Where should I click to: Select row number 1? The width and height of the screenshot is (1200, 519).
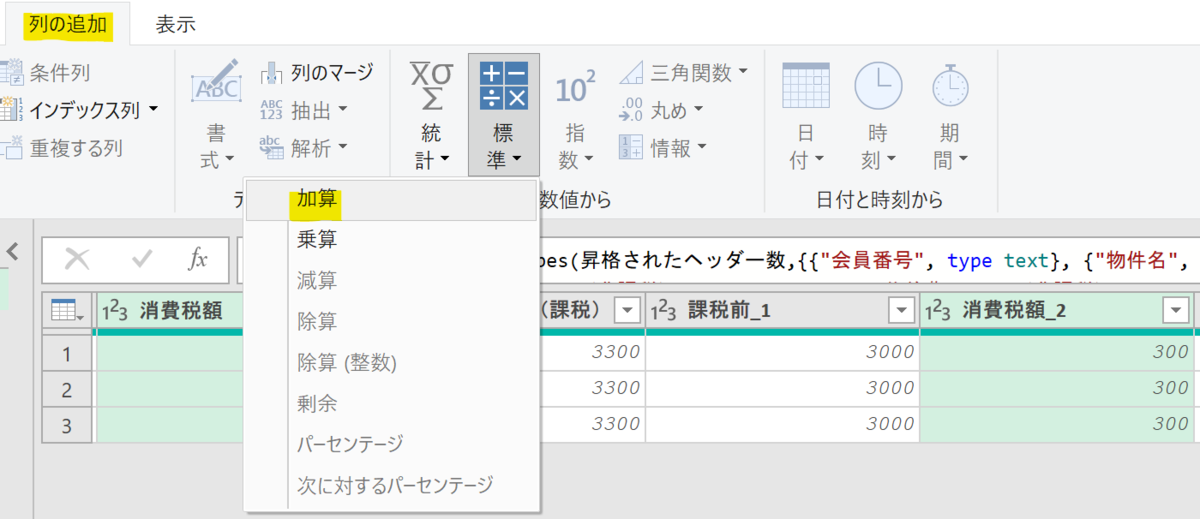[x=69, y=352]
